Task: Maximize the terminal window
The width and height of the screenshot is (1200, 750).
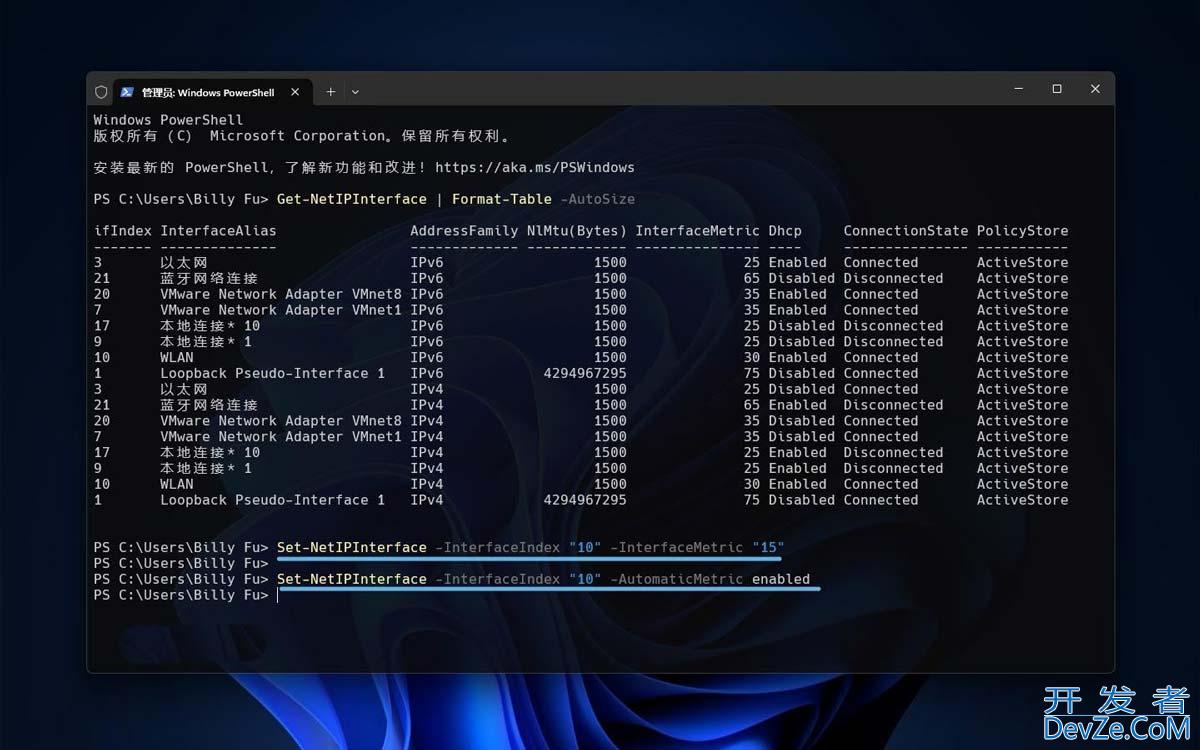Action: pyautogui.click(x=1057, y=89)
